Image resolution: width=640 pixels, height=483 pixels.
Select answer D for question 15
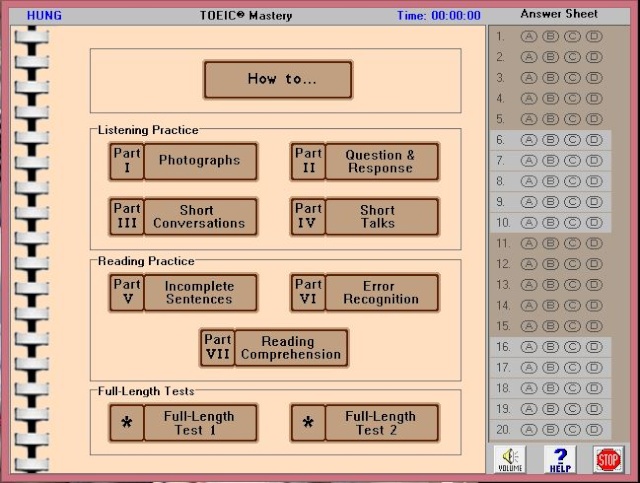[594, 326]
